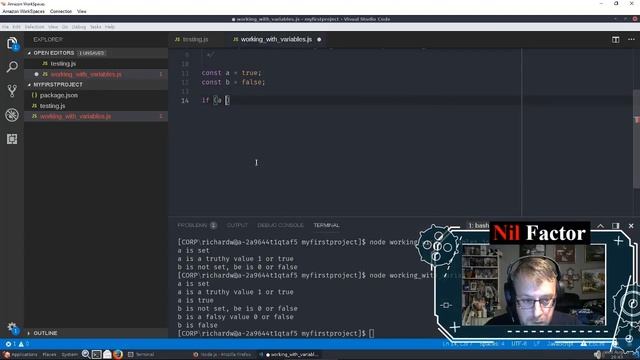Select working_with_variables.js in MYFIRSTPROJECT tree
This screenshot has height=360, width=640.
tap(75, 116)
